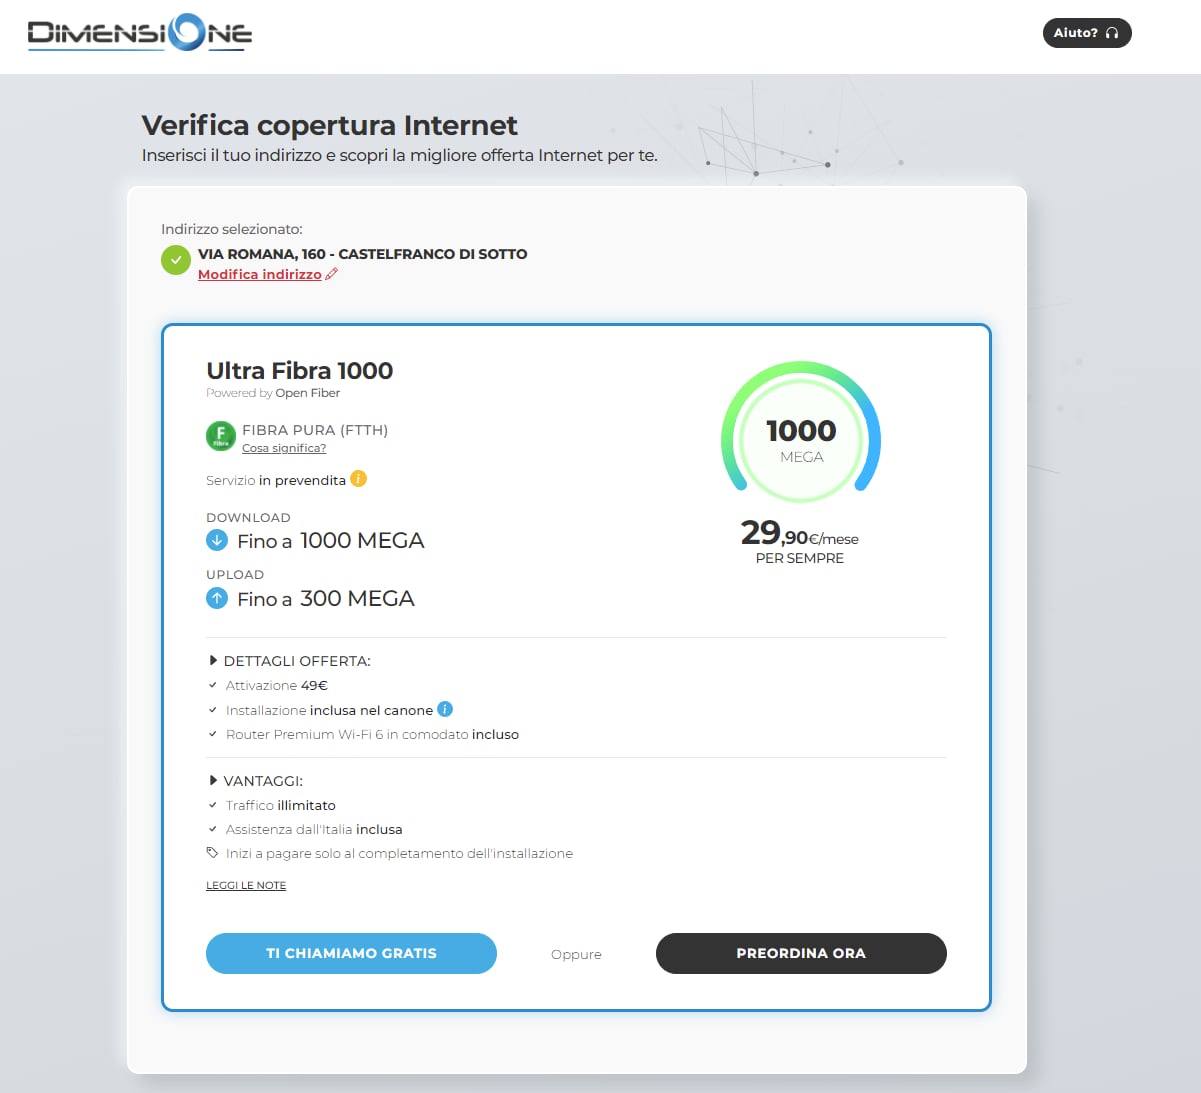Click the 29,90€/mese price
This screenshot has height=1093, width=1201.
[800, 533]
